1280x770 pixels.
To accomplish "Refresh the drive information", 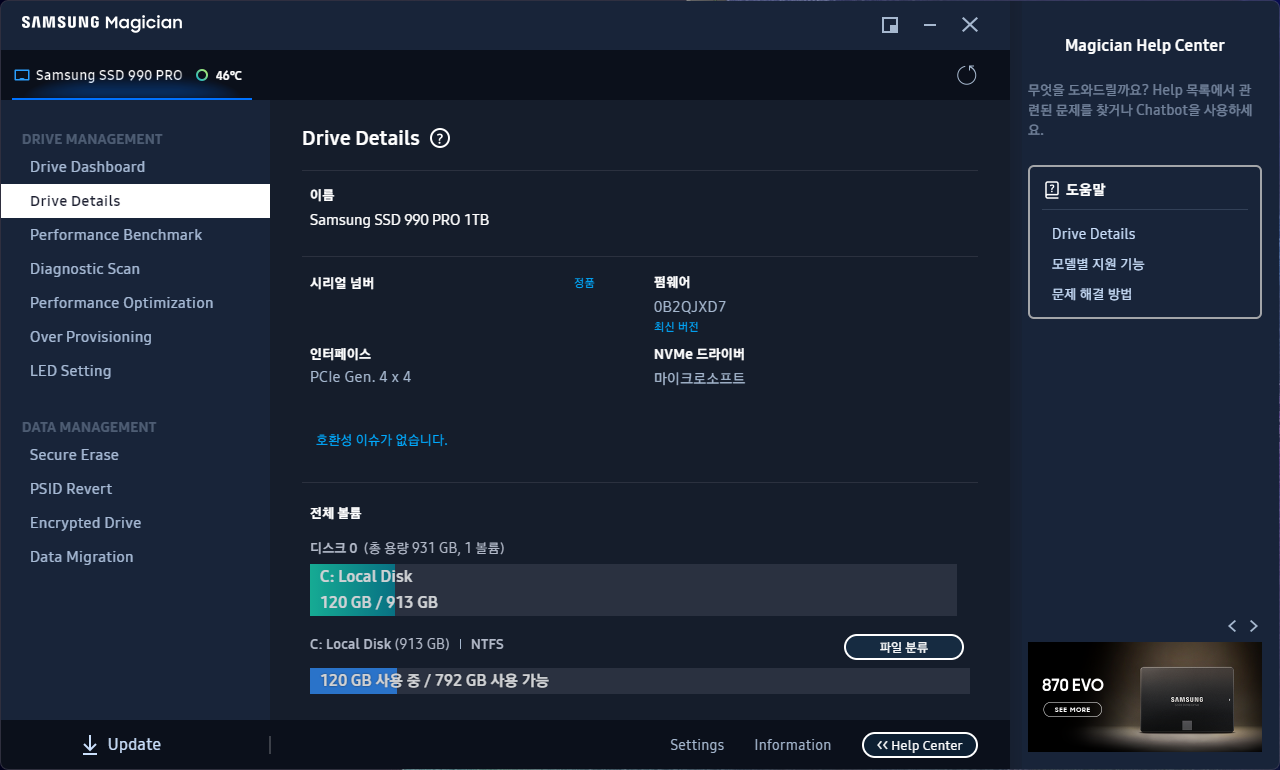I will pyautogui.click(x=966, y=74).
